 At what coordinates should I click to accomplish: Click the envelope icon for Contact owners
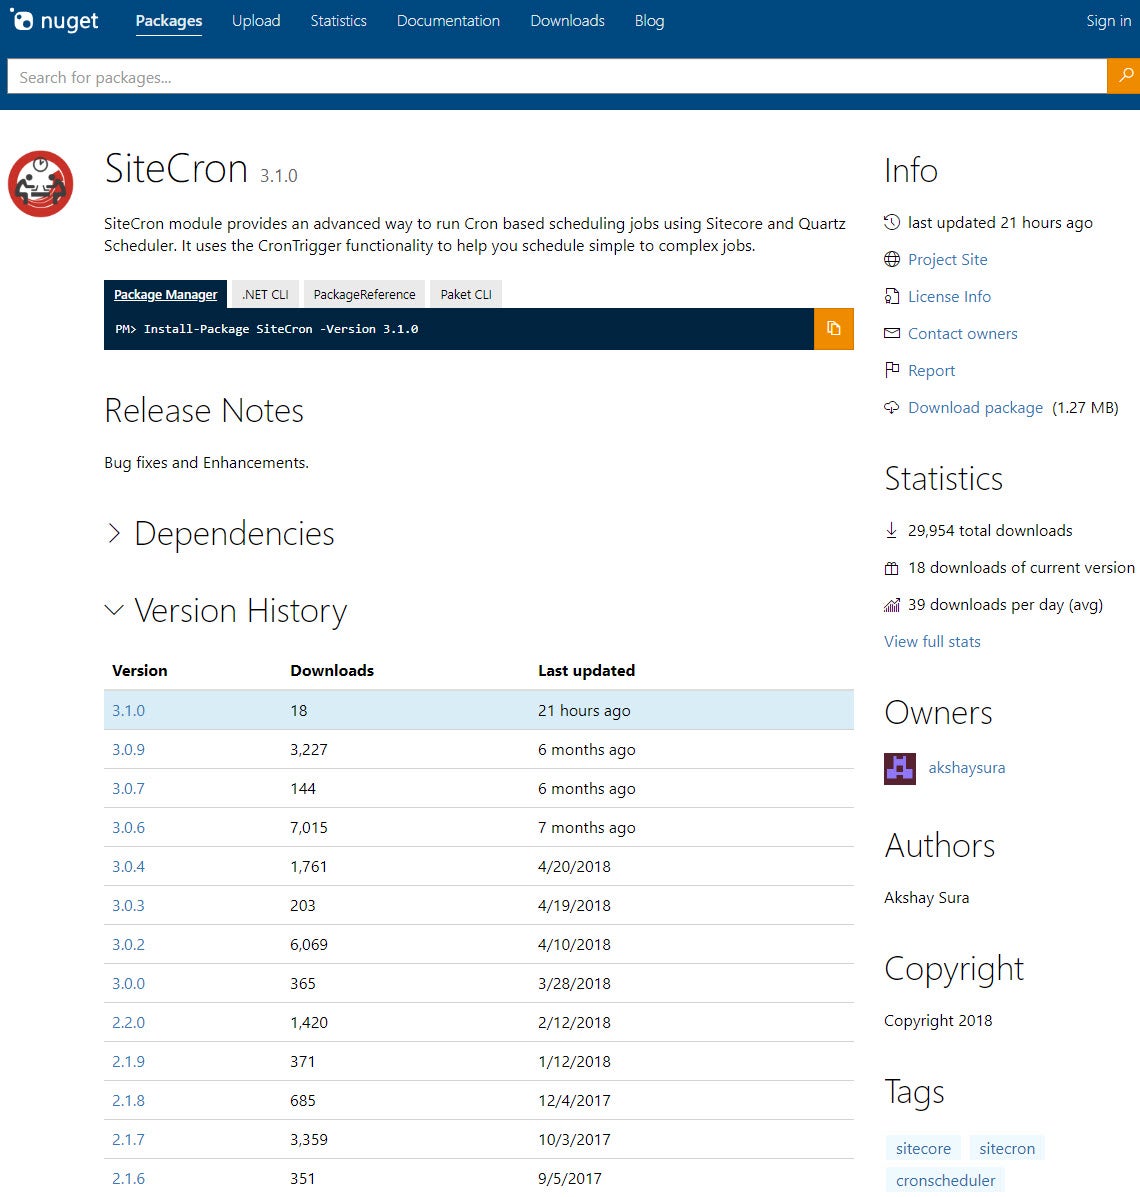tap(892, 334)
